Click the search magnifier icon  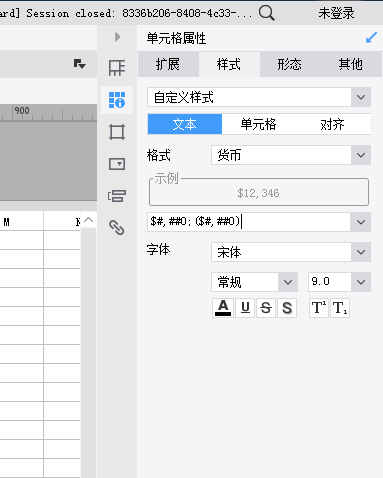tap(267, 13)
